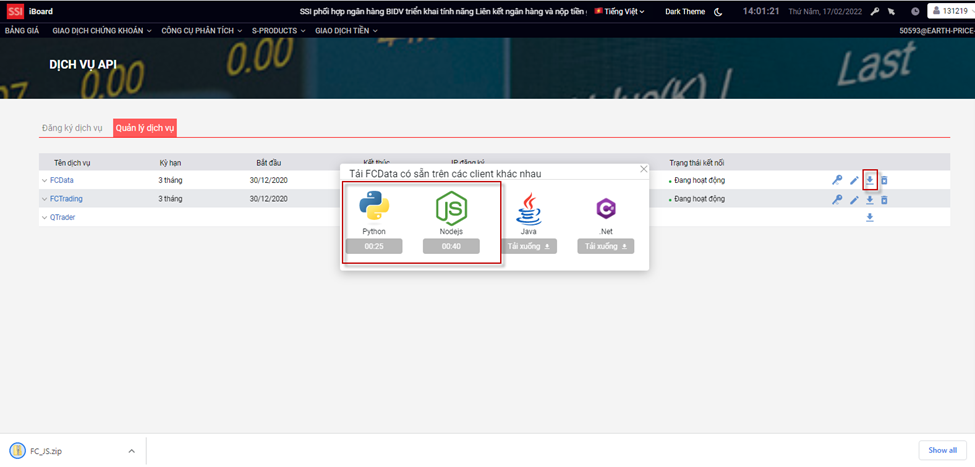The height and width of the screenshot is (467, 975).
Task: Expand CÔNG CỤ PHÂN TÍCH menu
Action: click(x=201, y=30)
